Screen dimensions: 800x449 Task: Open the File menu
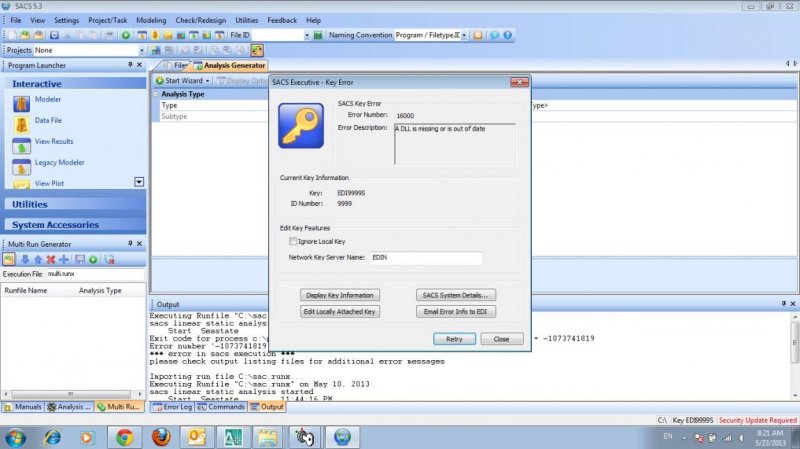point(16,20)
